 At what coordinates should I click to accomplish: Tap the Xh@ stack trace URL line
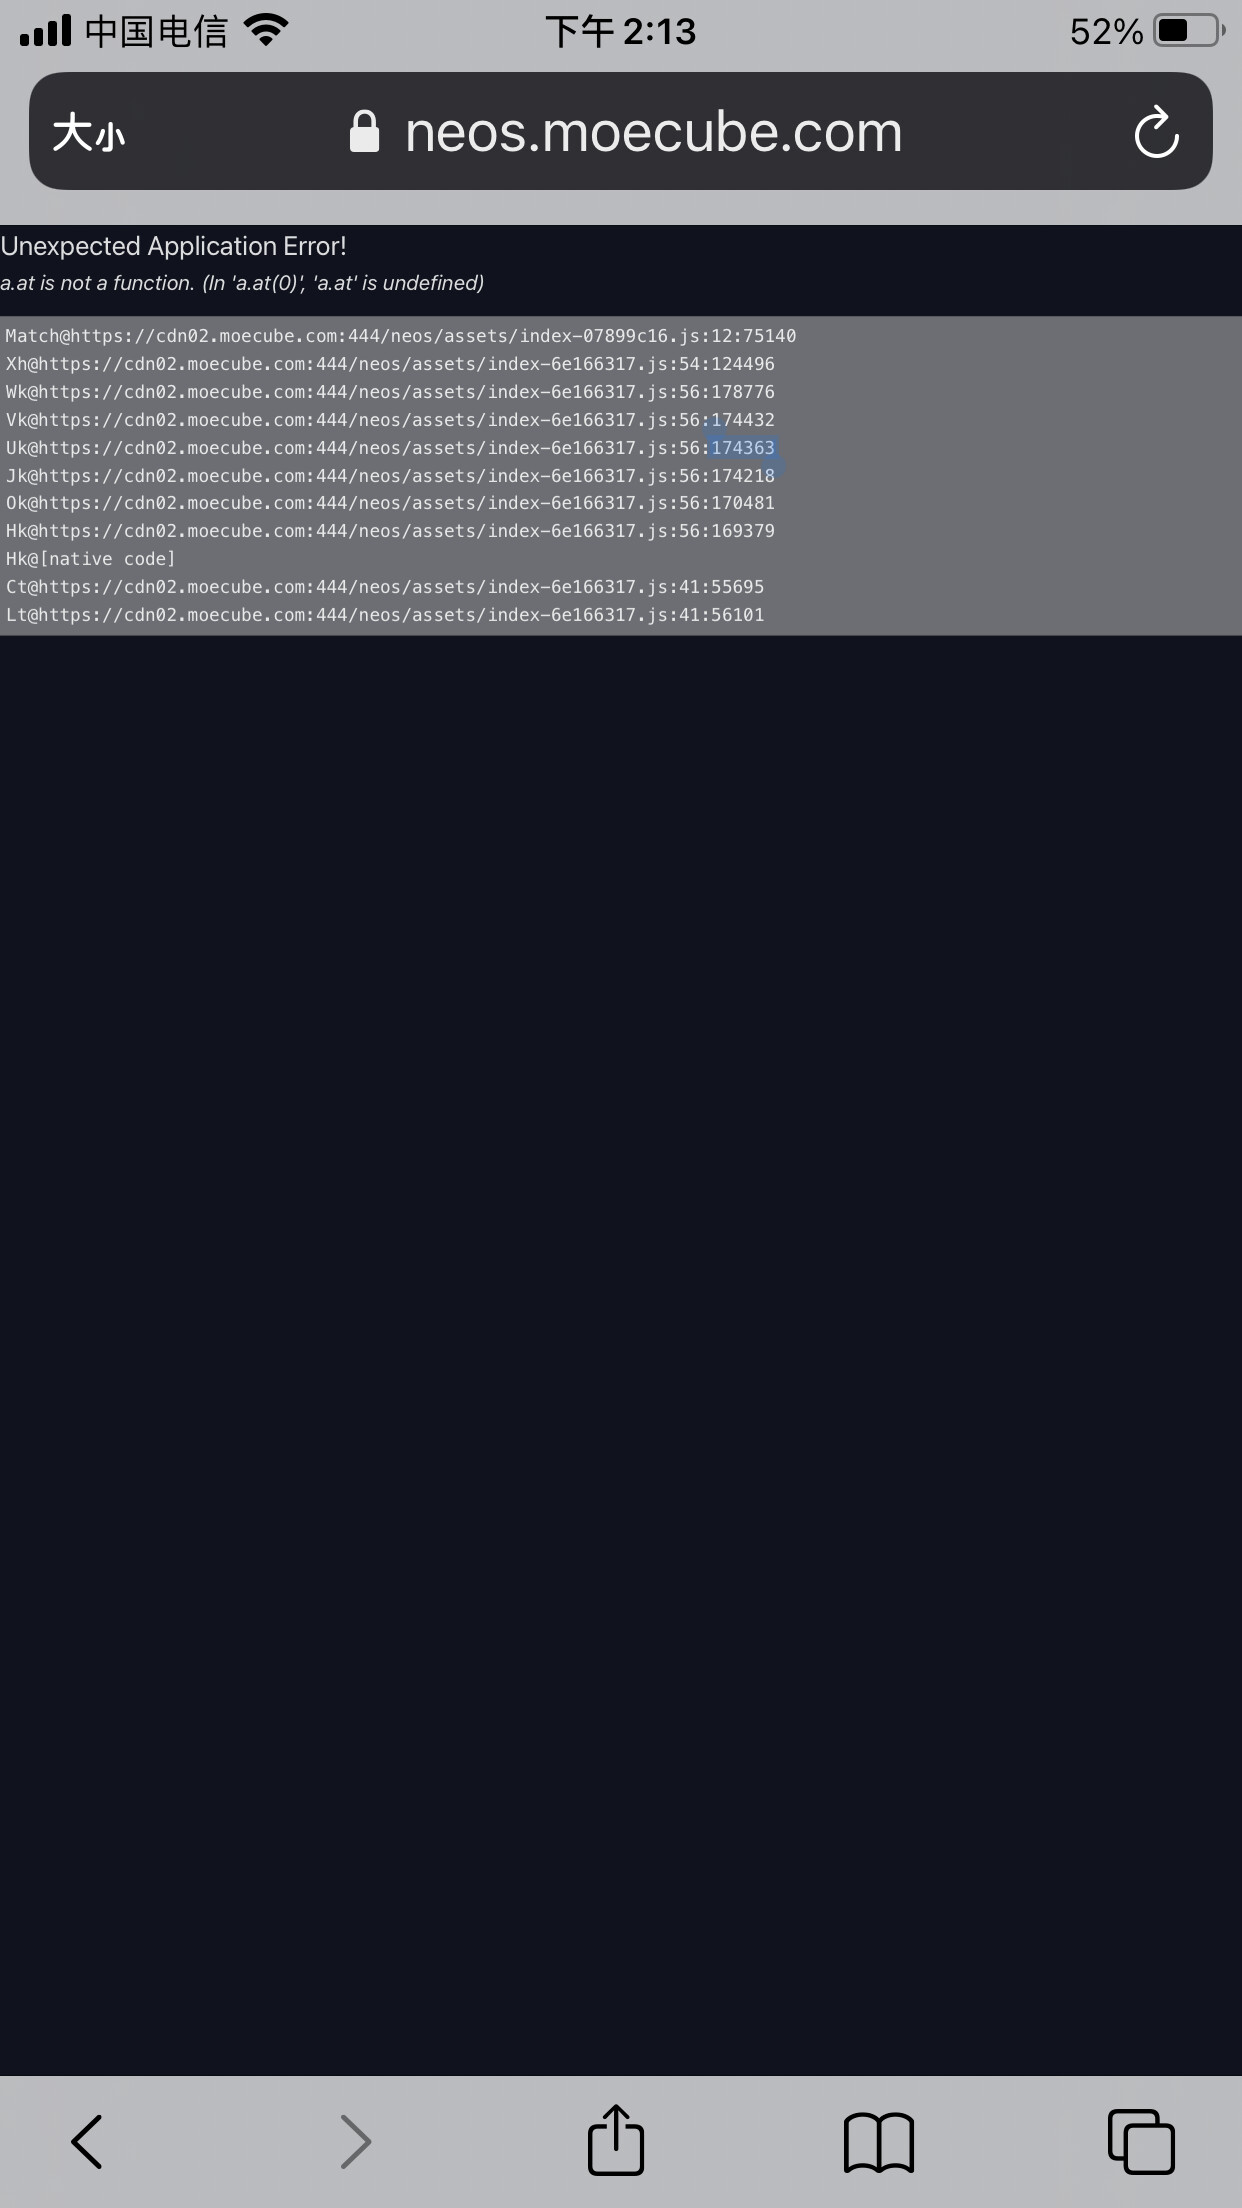click(390, 364)
